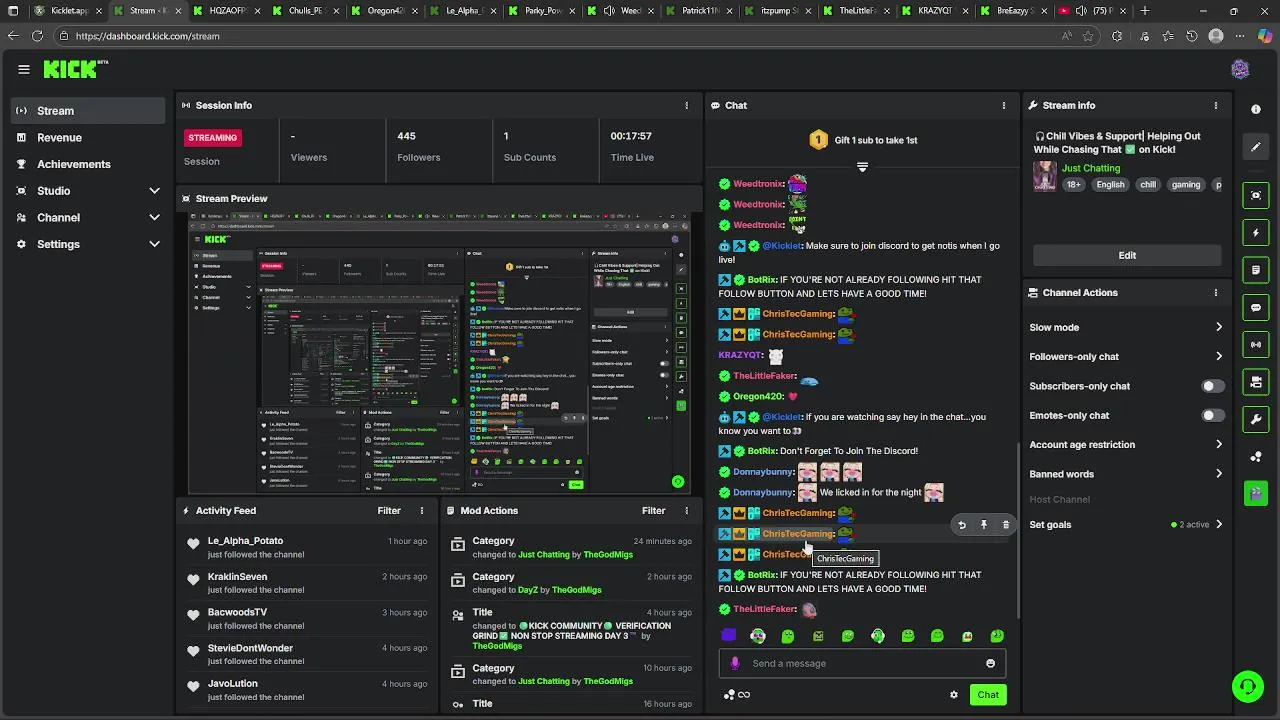Open the emoji picker in message box
The width and height of the screenshot is (1280, 720).
990,663
